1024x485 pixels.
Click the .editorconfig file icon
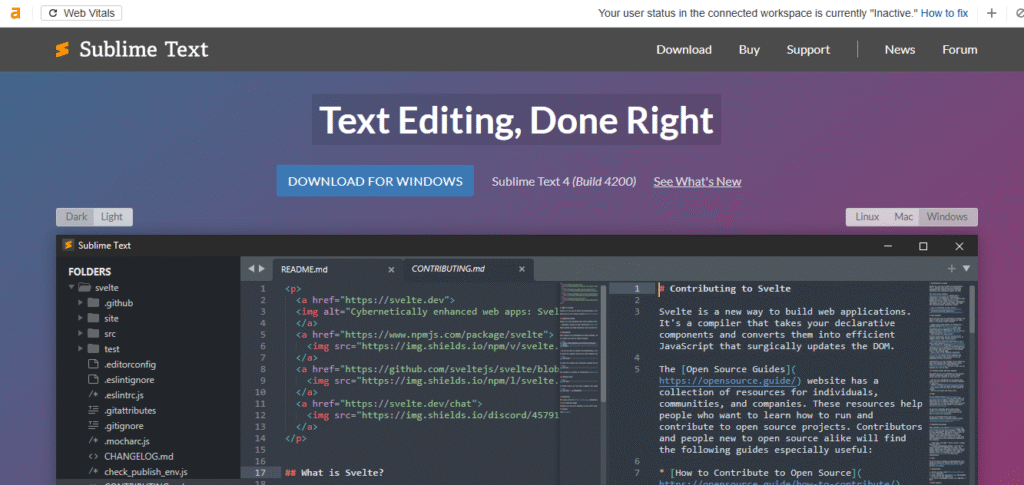click(x=93, y=364)
